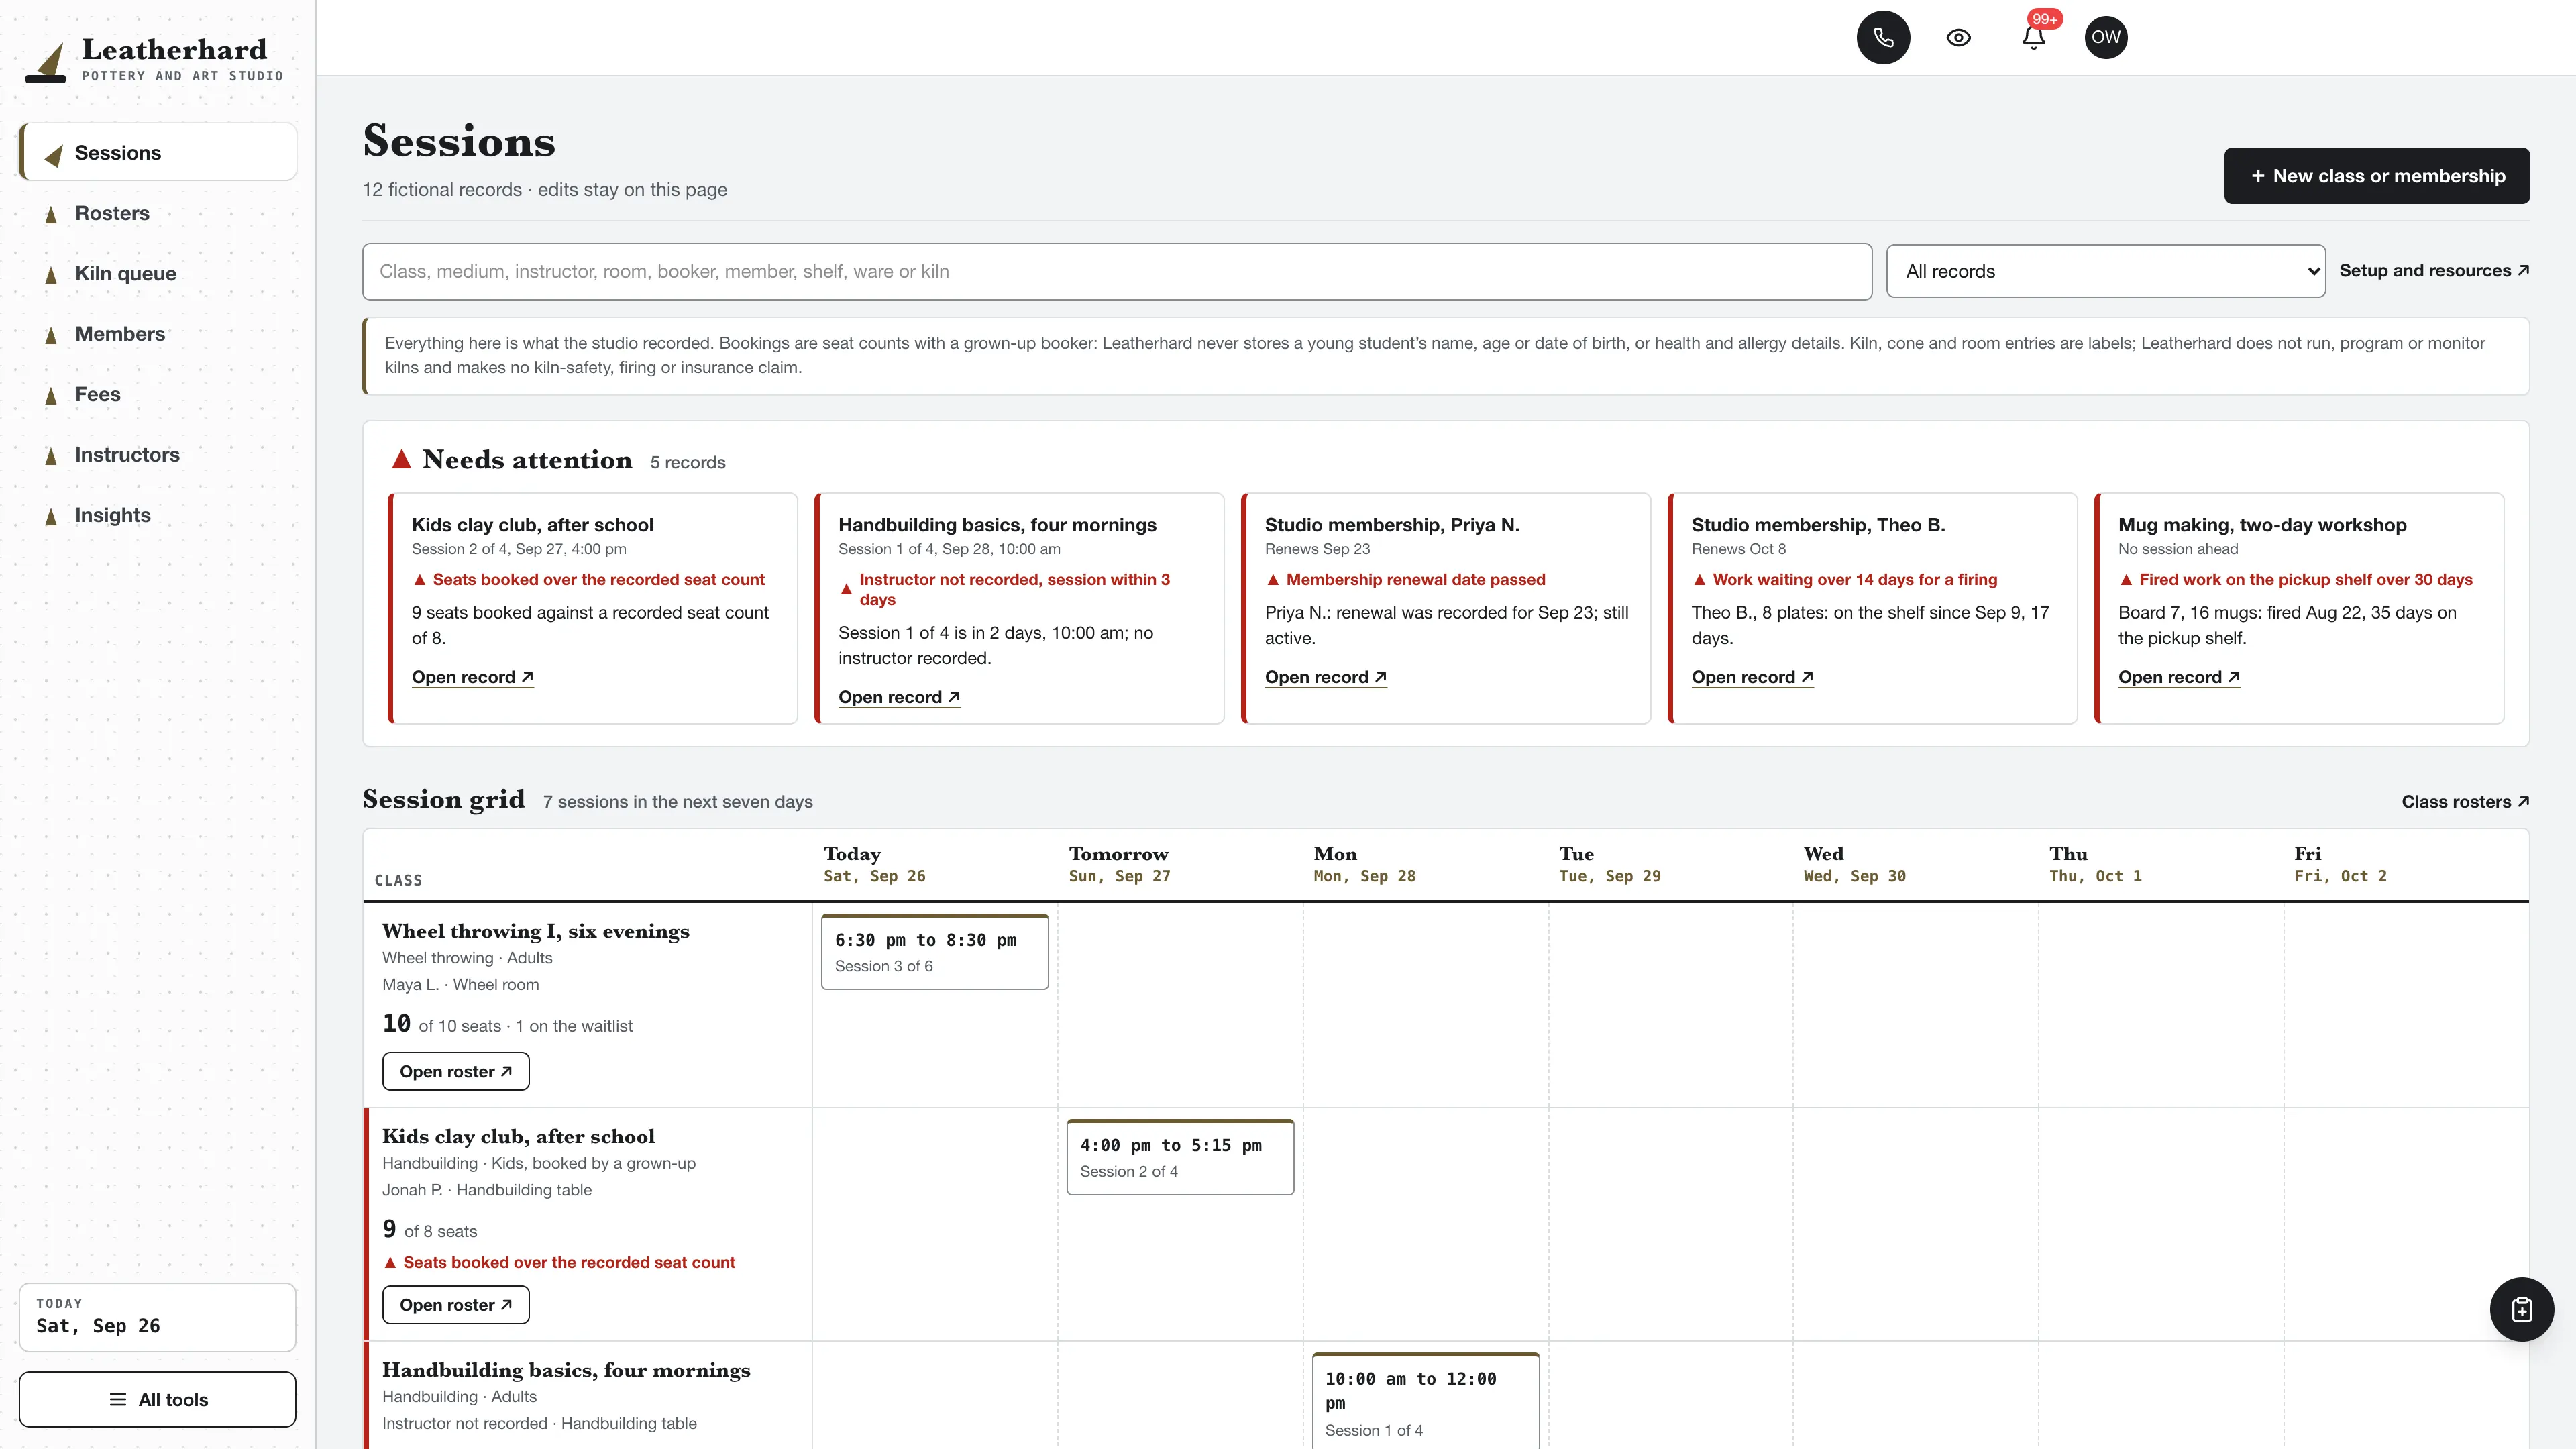Screen dimensions: 2576x1449
Task: Click the Today Sat, Sep 26 sidebar box
Action: pos(158,1317)
